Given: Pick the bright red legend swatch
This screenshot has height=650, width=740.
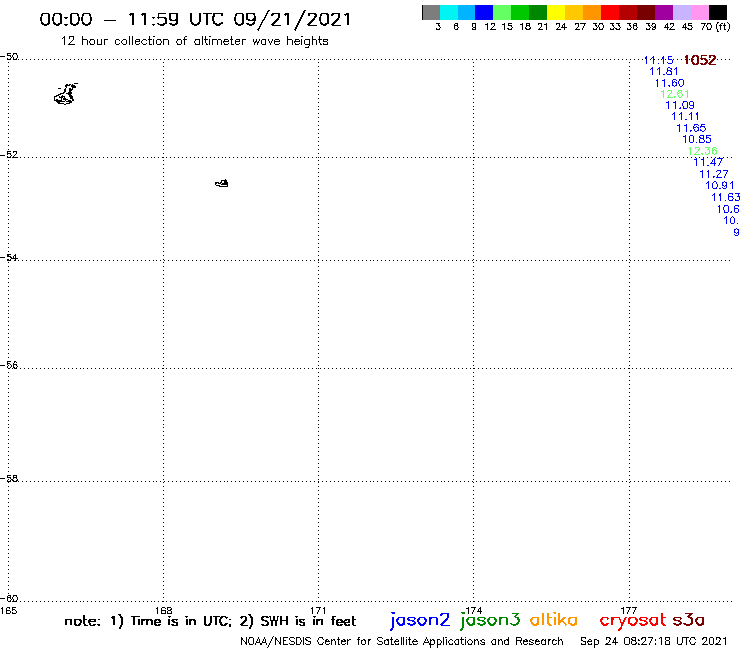Looking at the screenshot, I should coord(610,12).
